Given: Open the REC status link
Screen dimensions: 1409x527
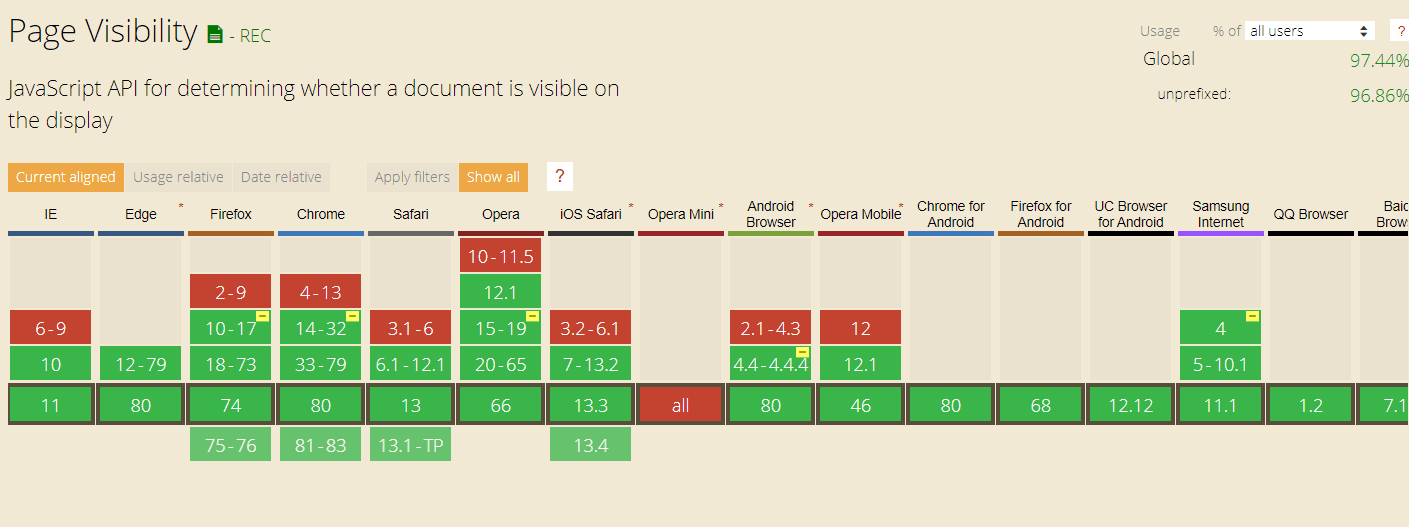Looking at the screenshot, I should point(255,36).
